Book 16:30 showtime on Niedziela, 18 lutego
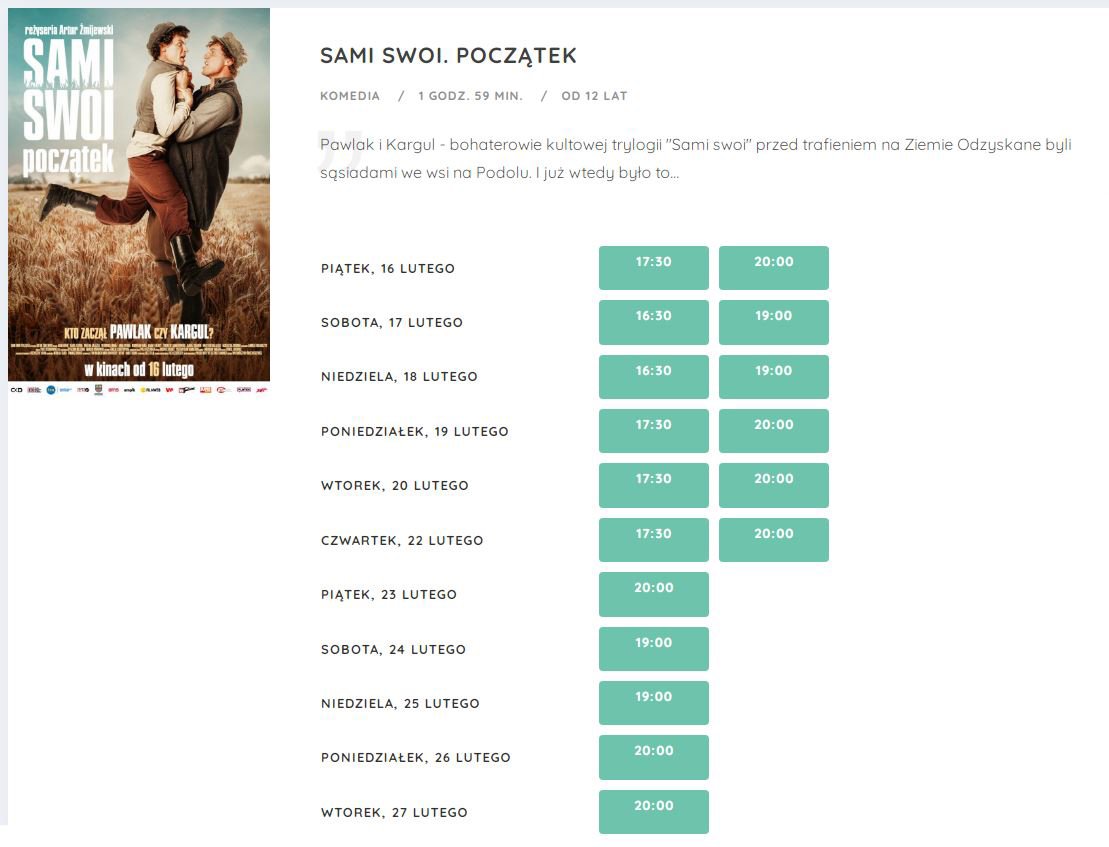The height and width of the screenshot is (847, 1109). coord(654,377)
